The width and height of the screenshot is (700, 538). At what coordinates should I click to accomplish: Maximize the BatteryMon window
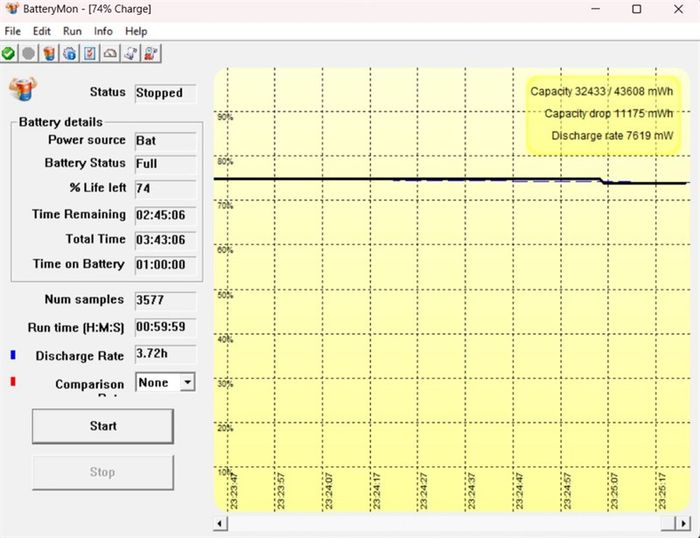tap(637, 9)
